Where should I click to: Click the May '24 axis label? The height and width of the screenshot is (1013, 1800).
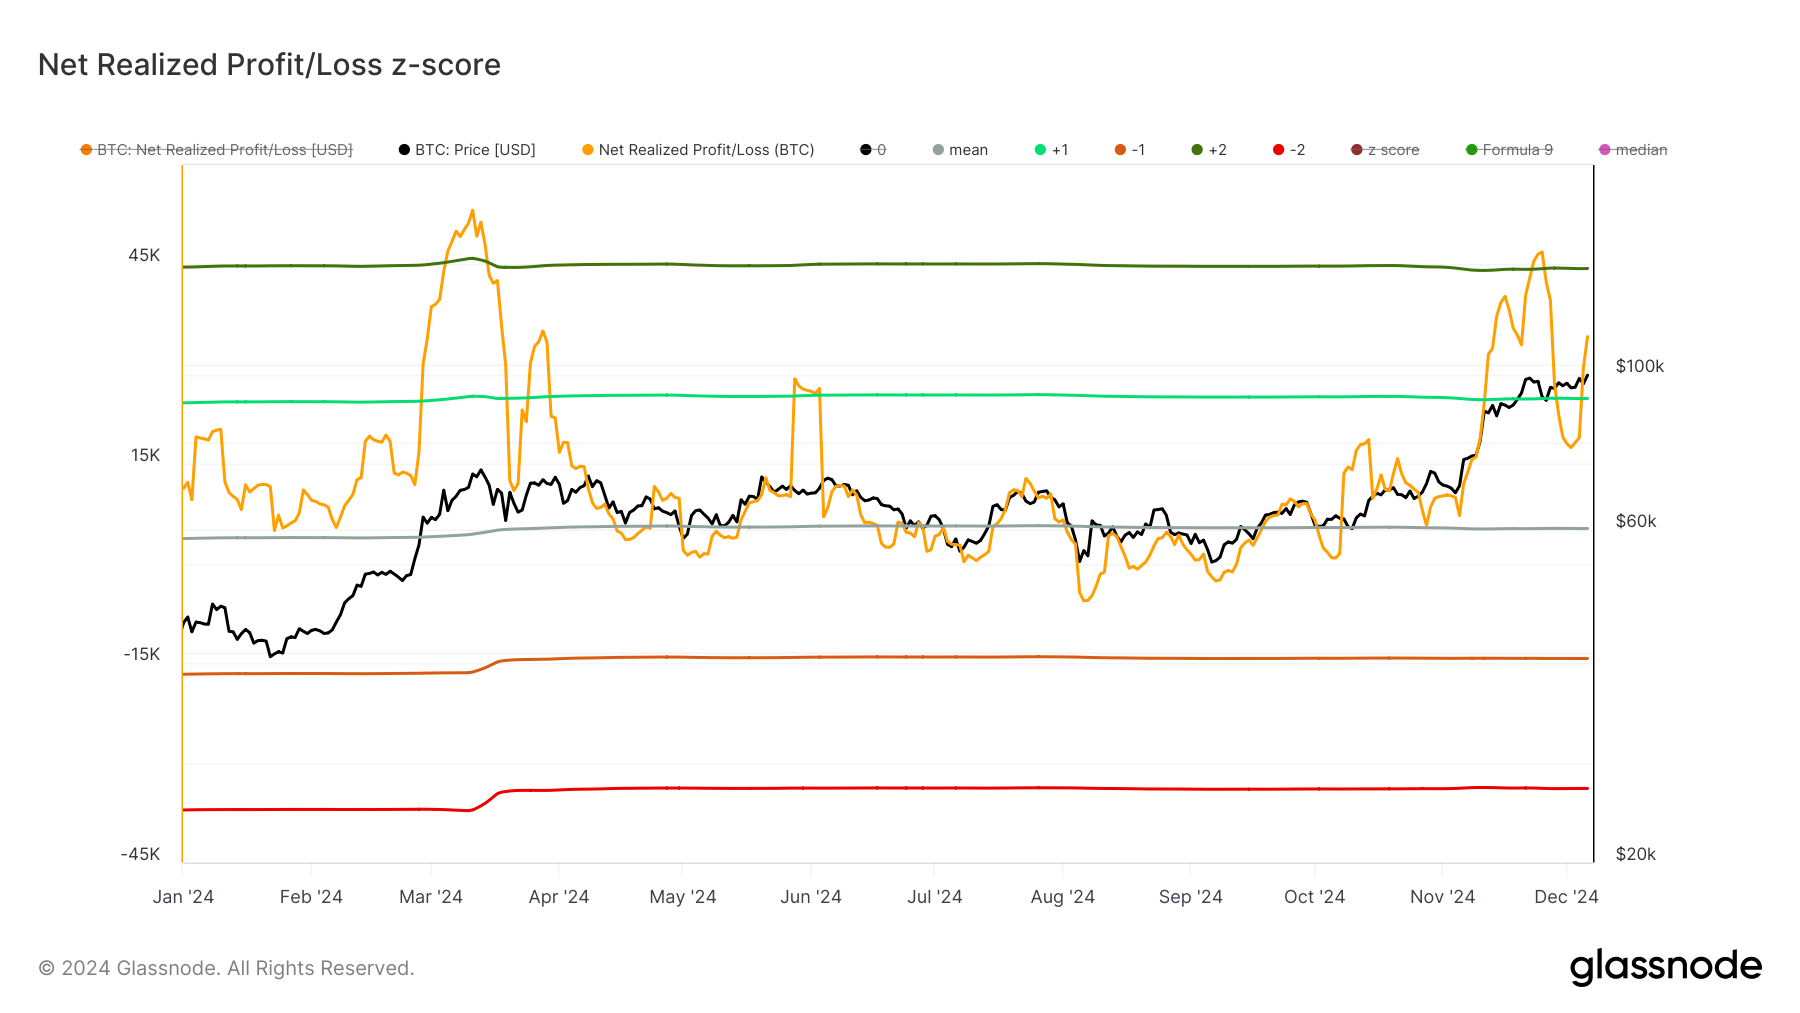(683, 897)
